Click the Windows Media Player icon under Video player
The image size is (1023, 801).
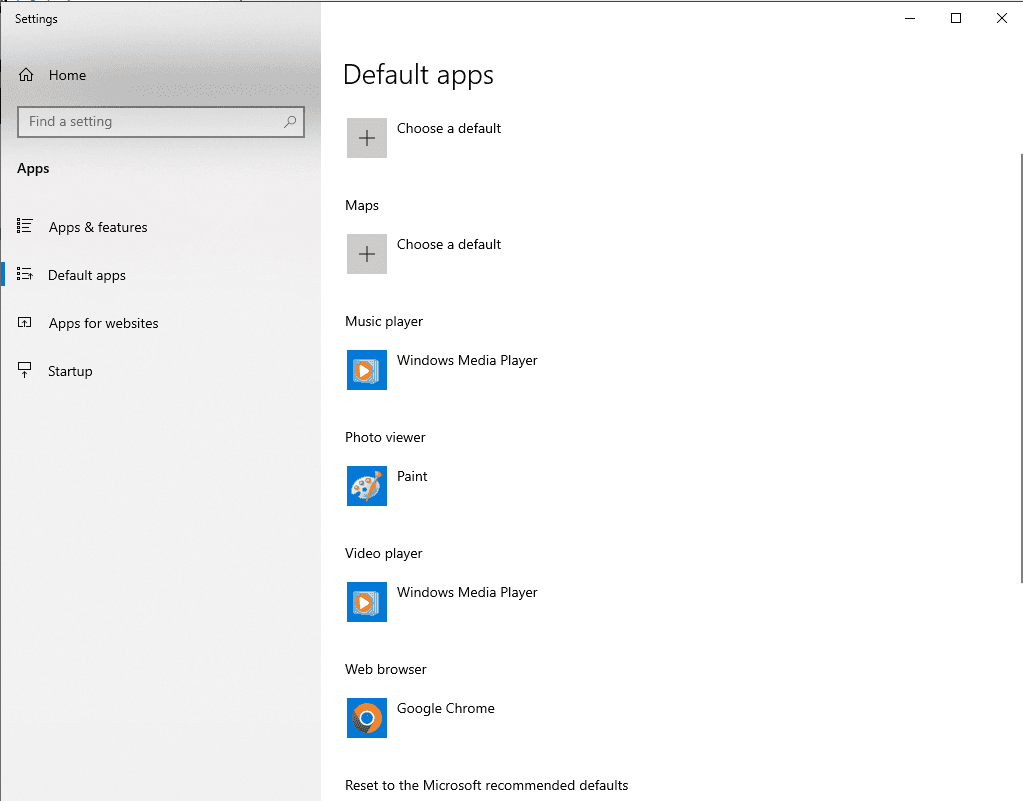[366, 602]
